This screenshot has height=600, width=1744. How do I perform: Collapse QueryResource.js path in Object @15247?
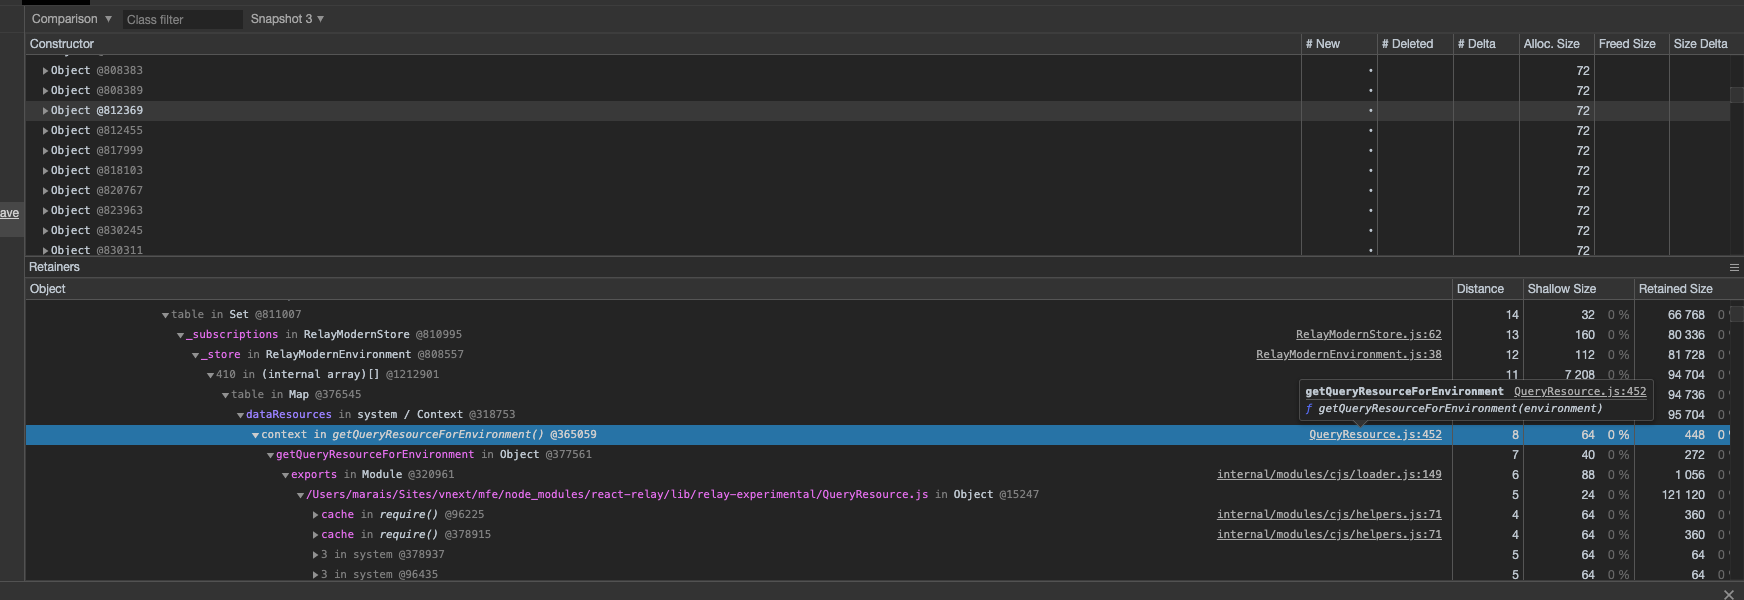pos(300,495)
